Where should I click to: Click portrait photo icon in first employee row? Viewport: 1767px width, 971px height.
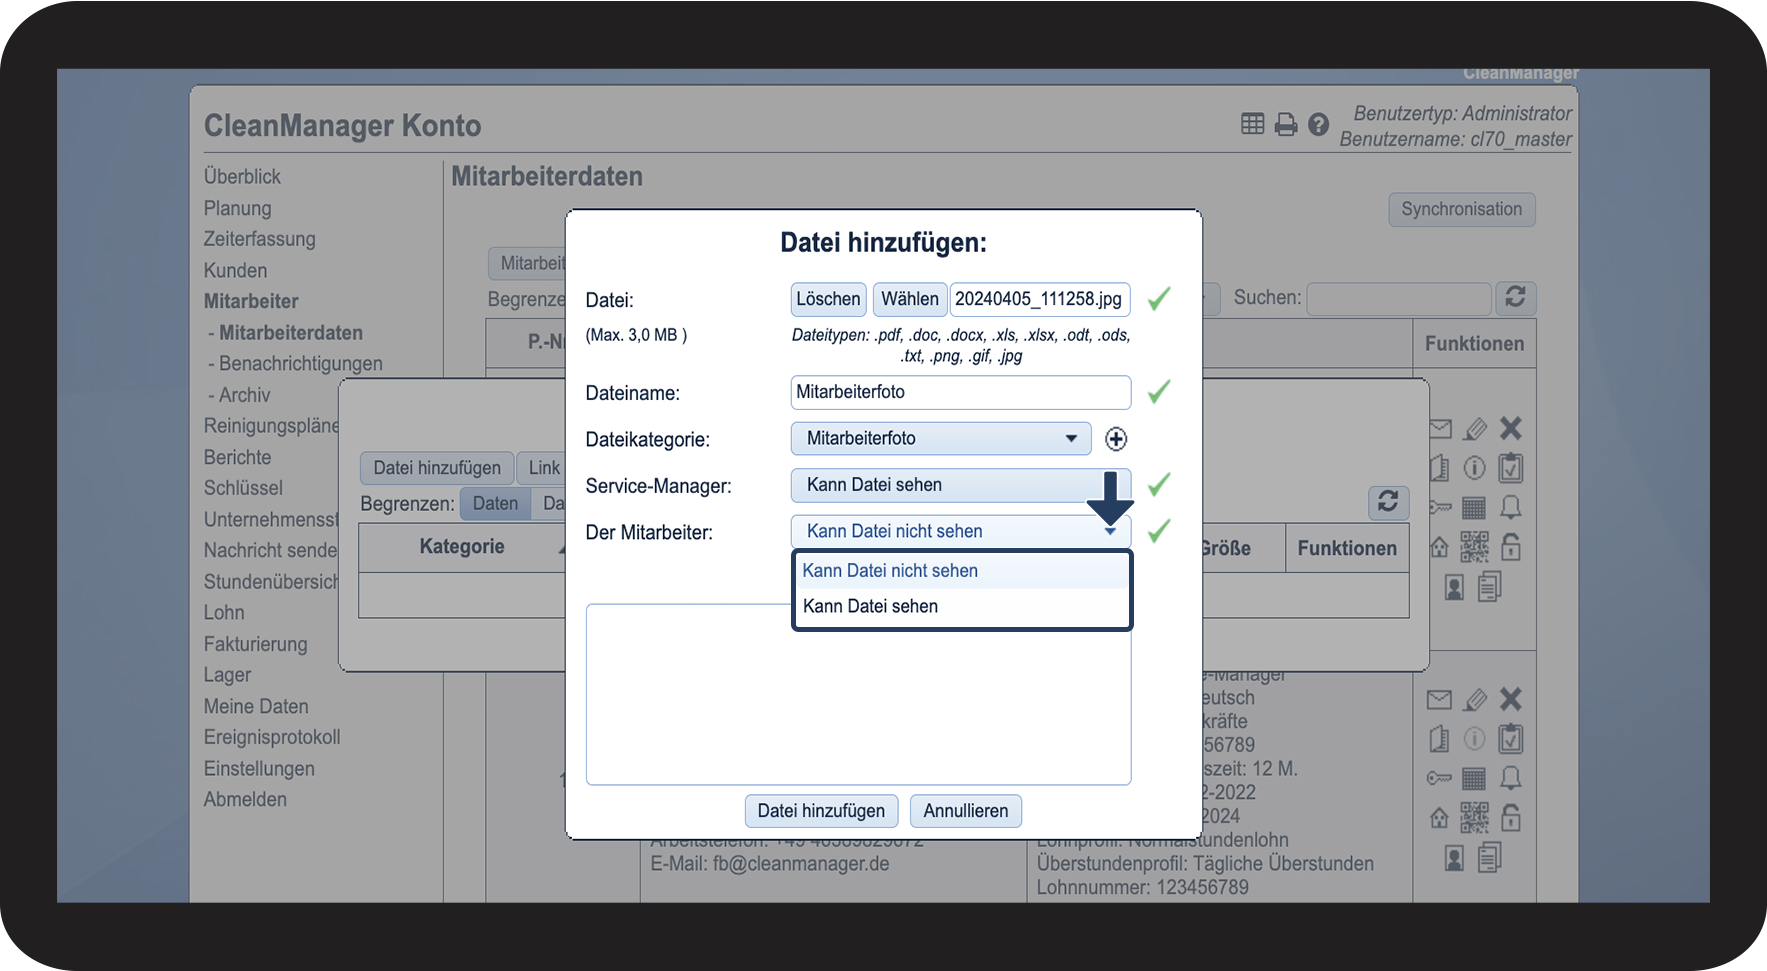click(1455, 587)
